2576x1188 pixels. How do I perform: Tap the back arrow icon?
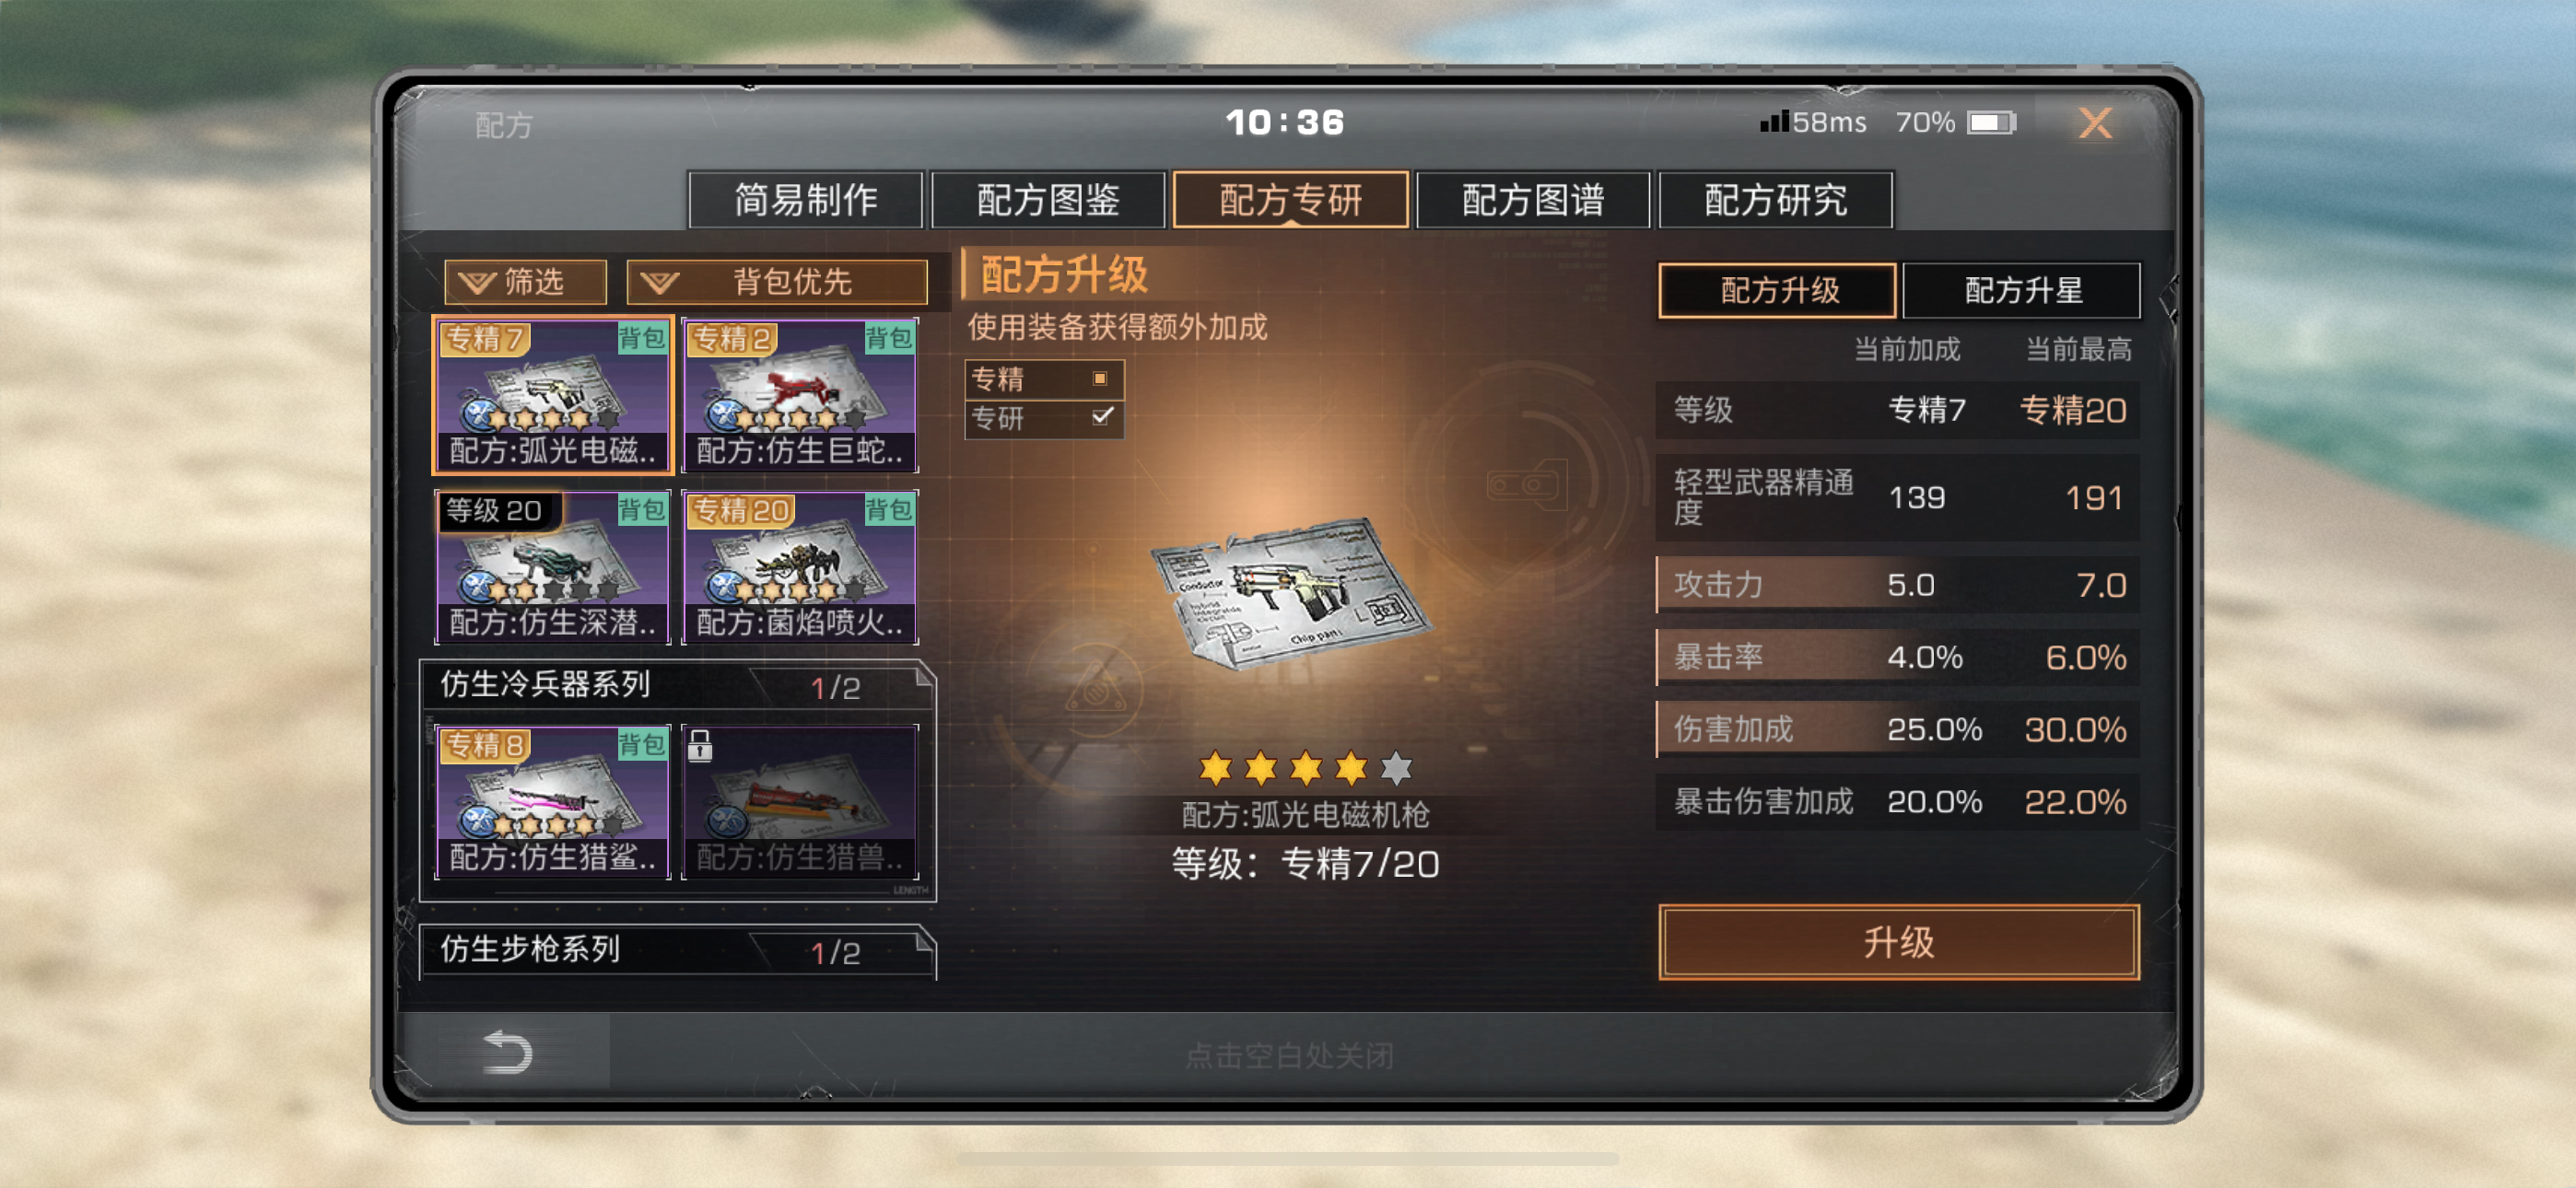[x=507, y=1052]
